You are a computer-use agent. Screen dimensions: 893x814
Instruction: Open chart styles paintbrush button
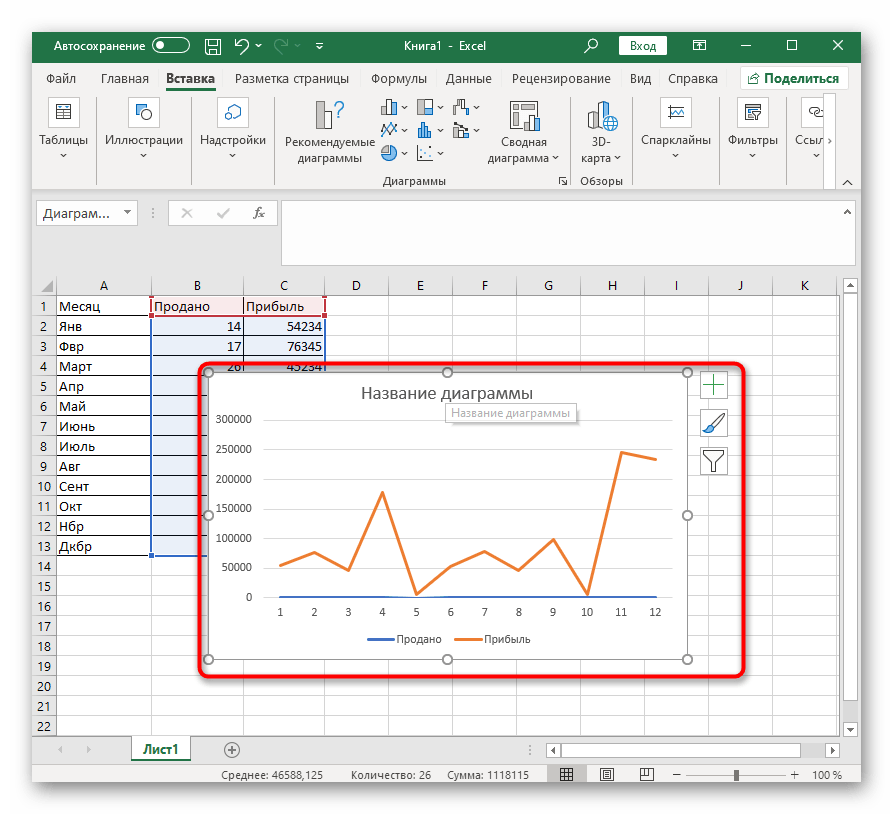pos(713,423)
